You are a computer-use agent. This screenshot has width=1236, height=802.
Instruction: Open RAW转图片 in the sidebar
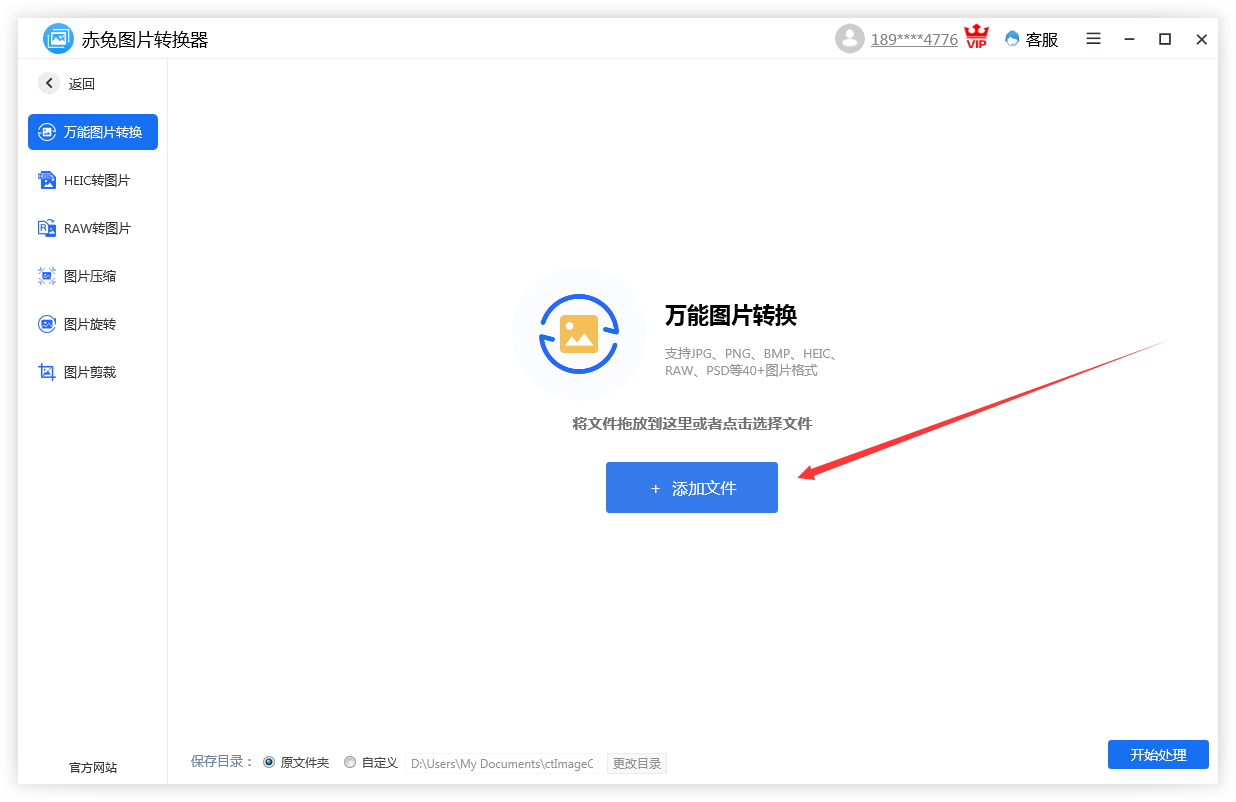93,228
